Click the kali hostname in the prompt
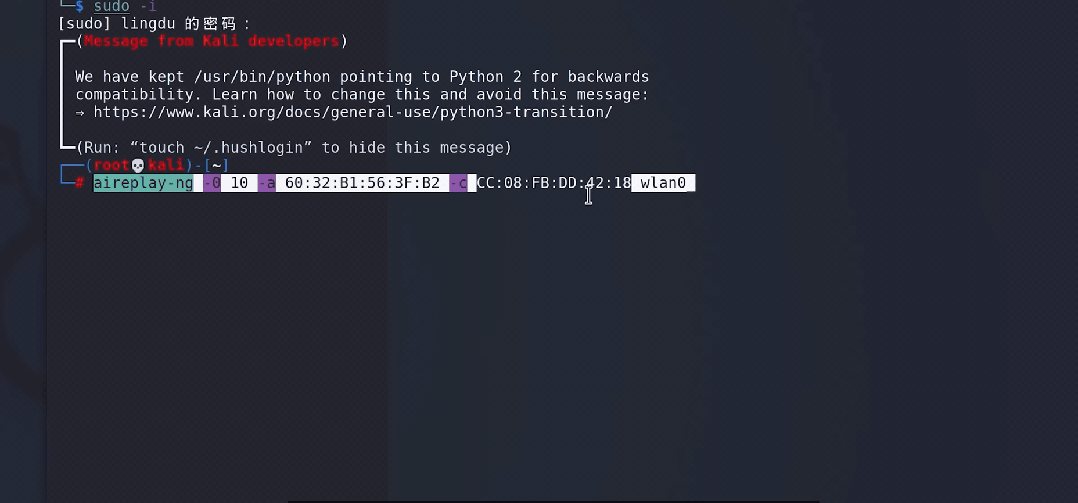Image resolution: width=1078 pixels, height=503 pixels. tap(166, 166)
